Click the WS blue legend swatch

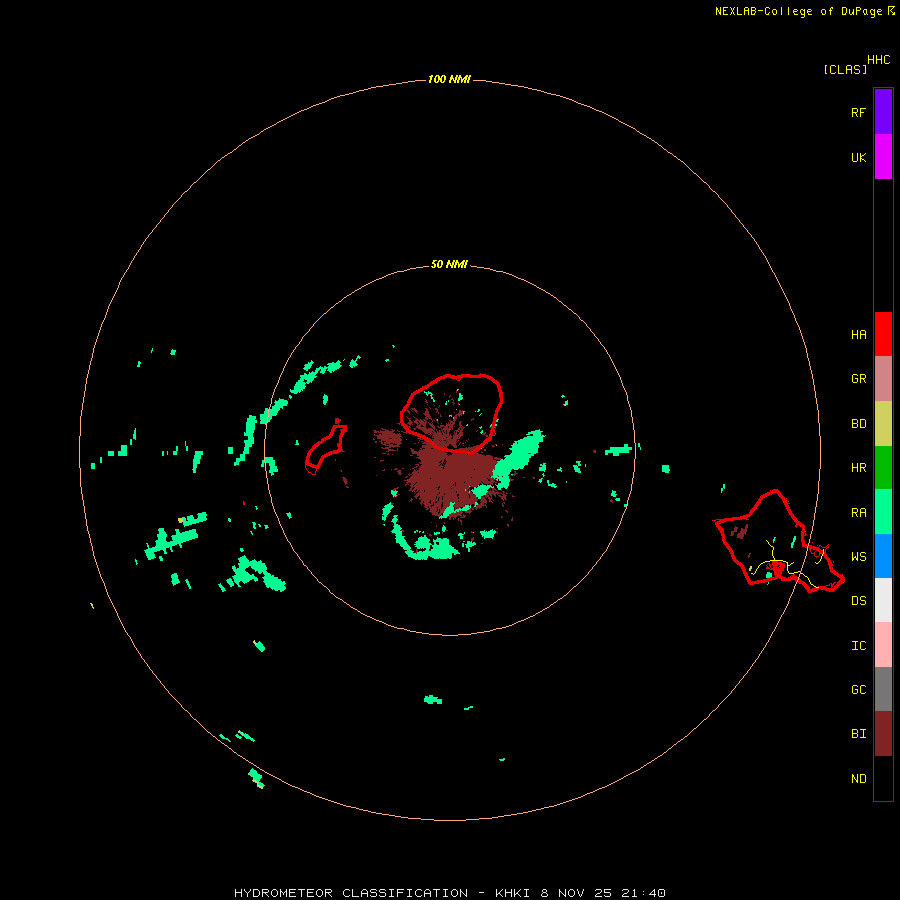point(883,556)
